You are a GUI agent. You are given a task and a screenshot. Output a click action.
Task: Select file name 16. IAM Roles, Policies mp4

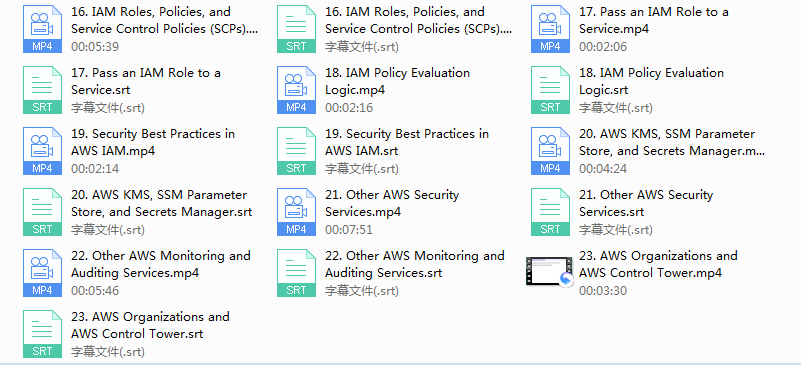coord(164,20)
